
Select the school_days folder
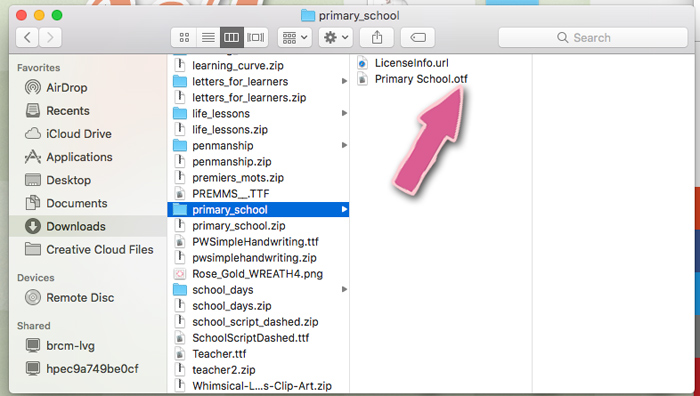(258, 290)
